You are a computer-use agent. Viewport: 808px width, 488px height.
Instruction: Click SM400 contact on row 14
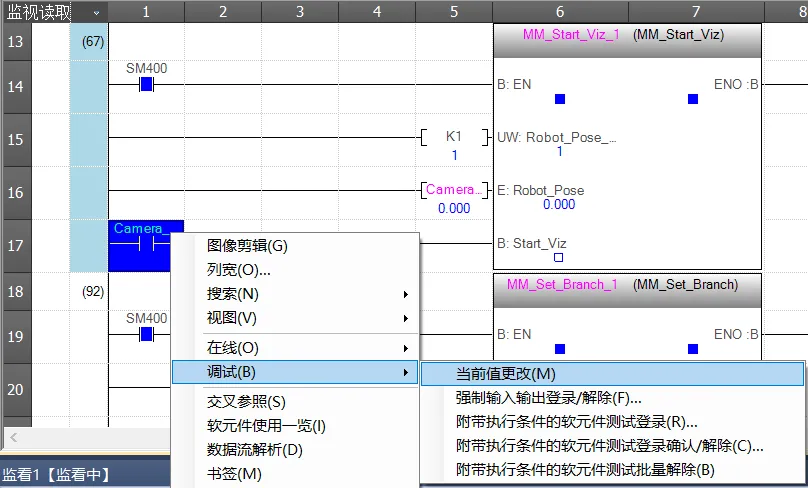[146, 85]
